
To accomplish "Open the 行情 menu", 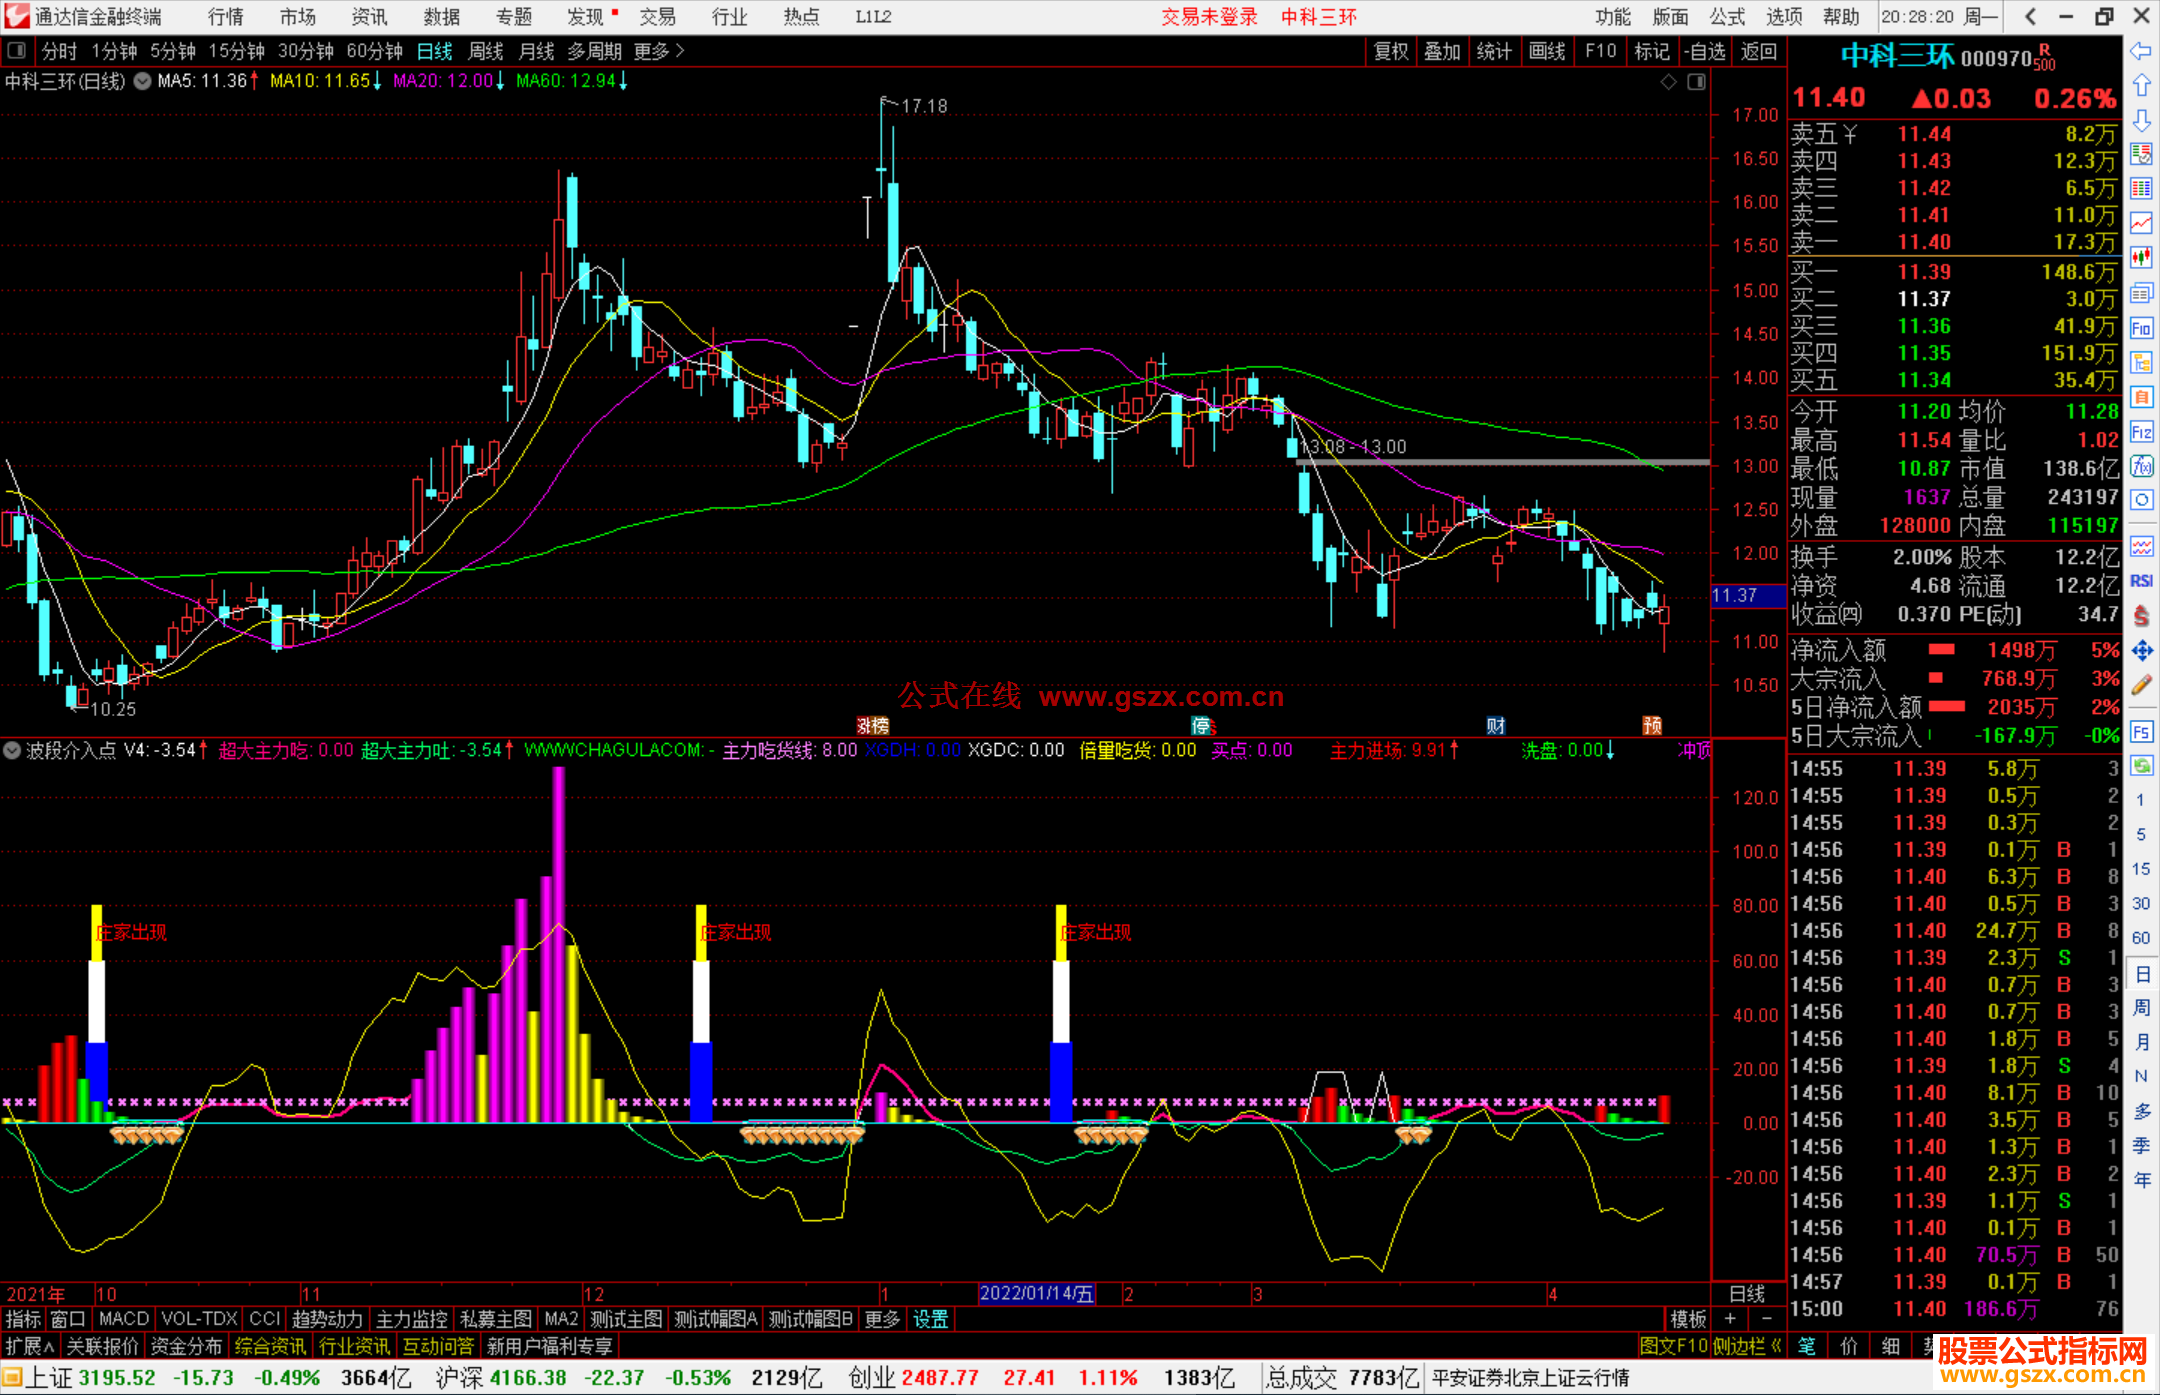I will click(226, 17).
